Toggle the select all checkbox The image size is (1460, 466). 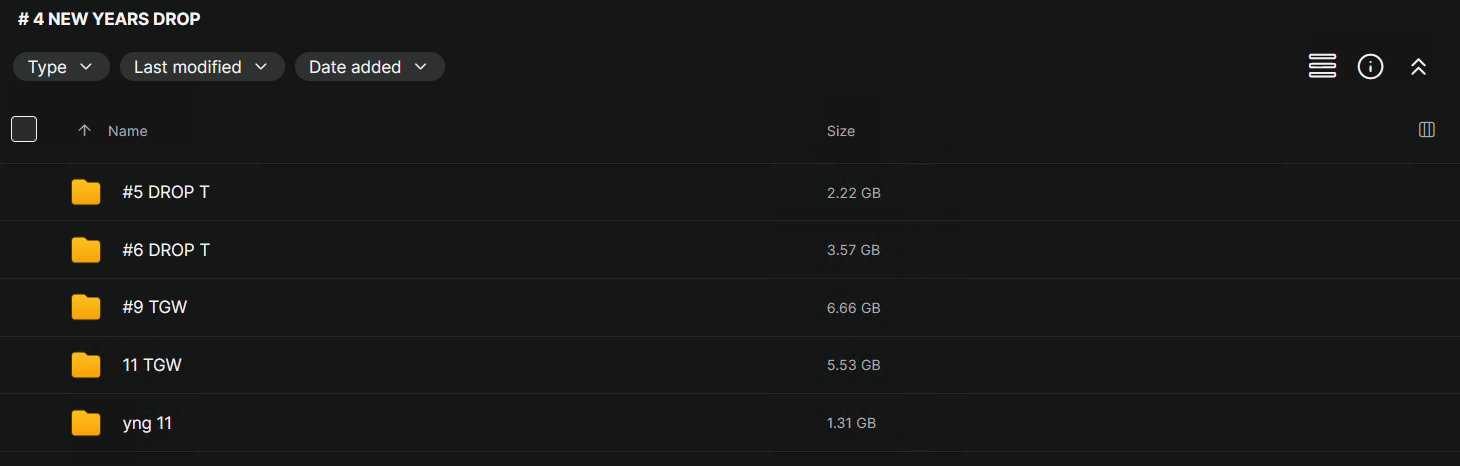click(x=24, y=129)
